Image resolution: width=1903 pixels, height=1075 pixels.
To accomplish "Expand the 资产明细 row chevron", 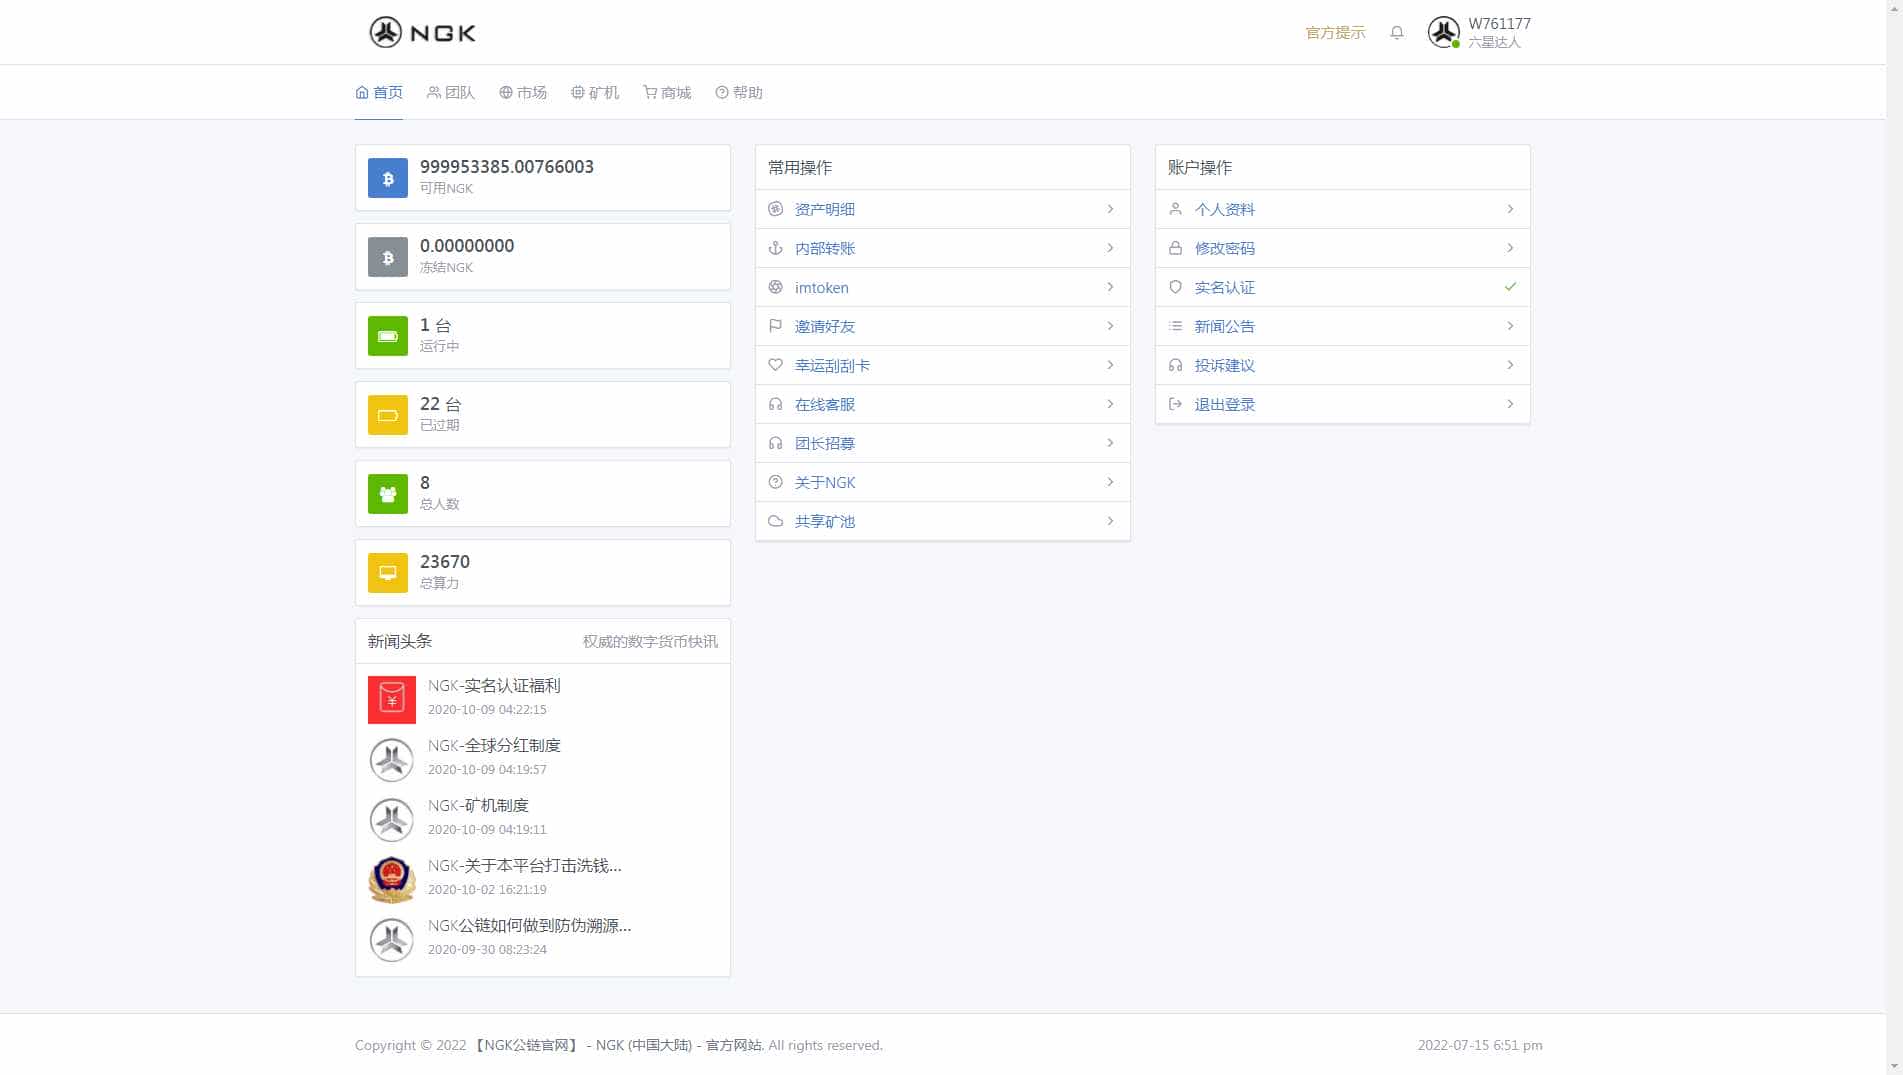I will click(1110, 209).
